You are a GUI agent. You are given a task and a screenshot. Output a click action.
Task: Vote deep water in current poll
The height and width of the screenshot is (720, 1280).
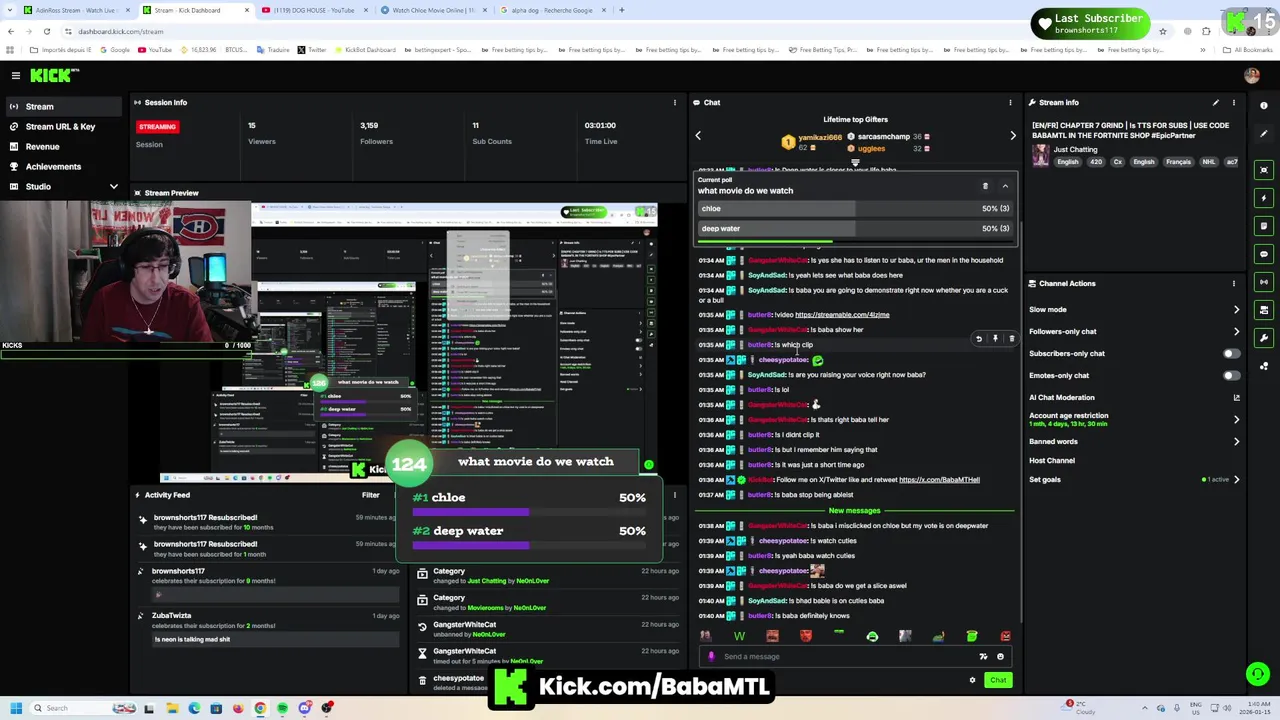pyautogui.click(x=855, y=229)
